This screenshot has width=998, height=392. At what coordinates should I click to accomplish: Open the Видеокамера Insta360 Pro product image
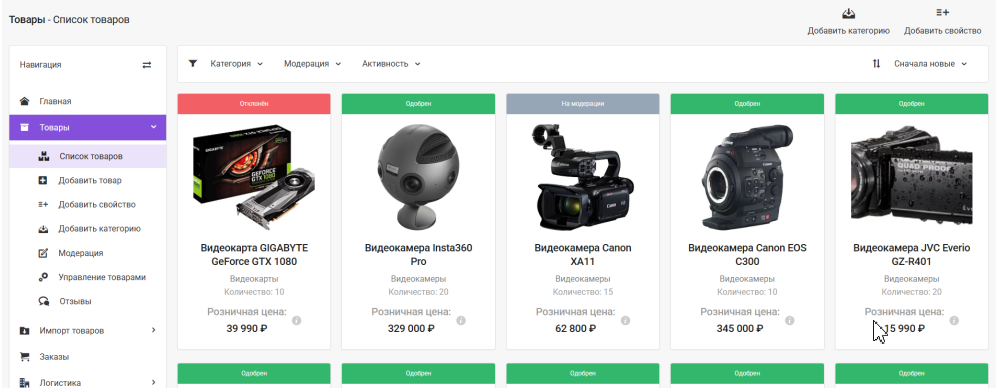(x=418, y=176)
